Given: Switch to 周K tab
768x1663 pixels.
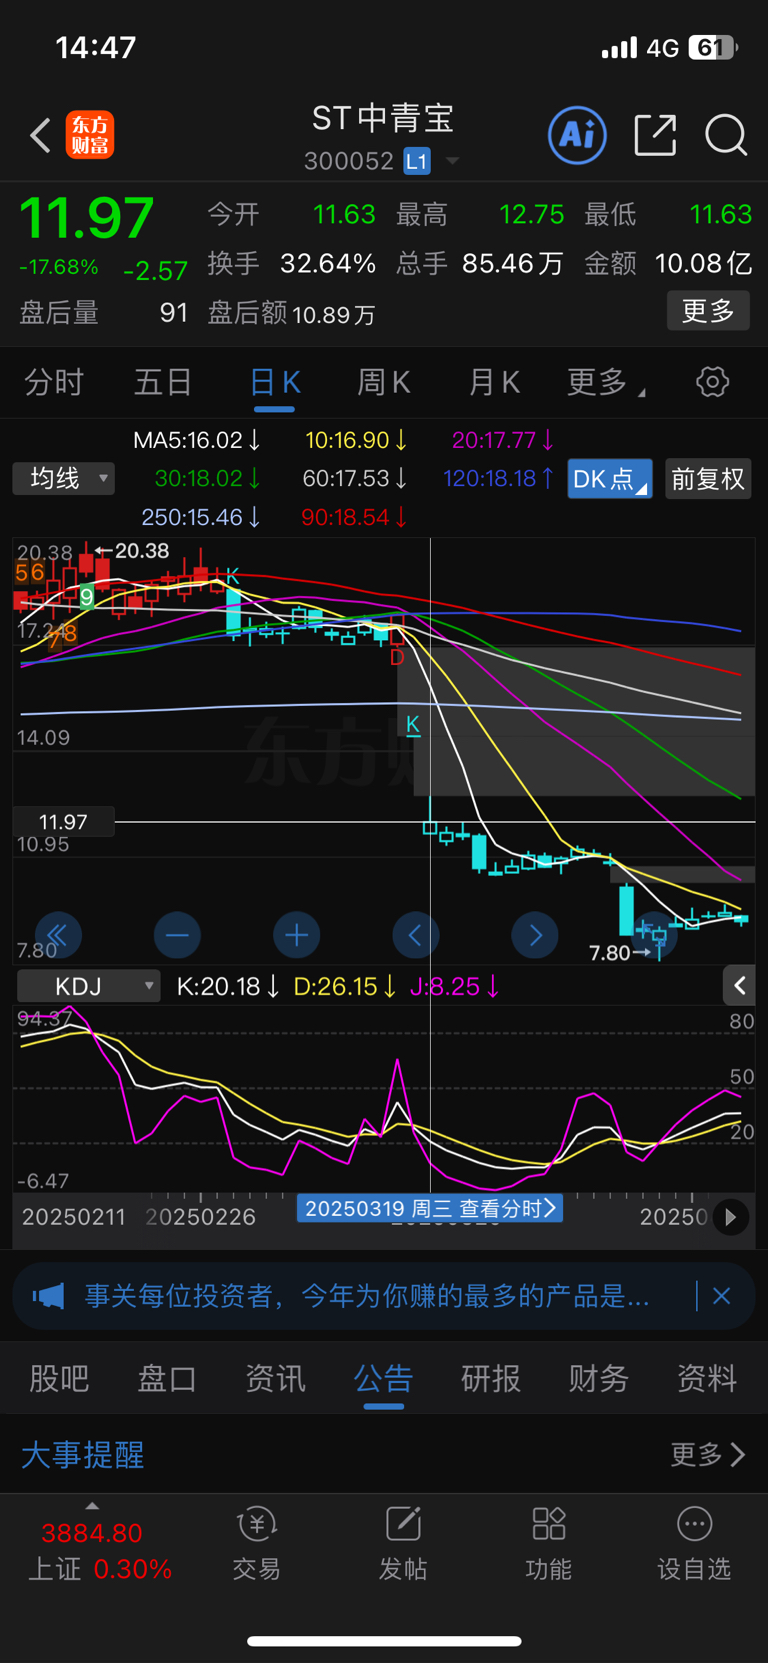Looking at the screenshot, I should 384,382.
